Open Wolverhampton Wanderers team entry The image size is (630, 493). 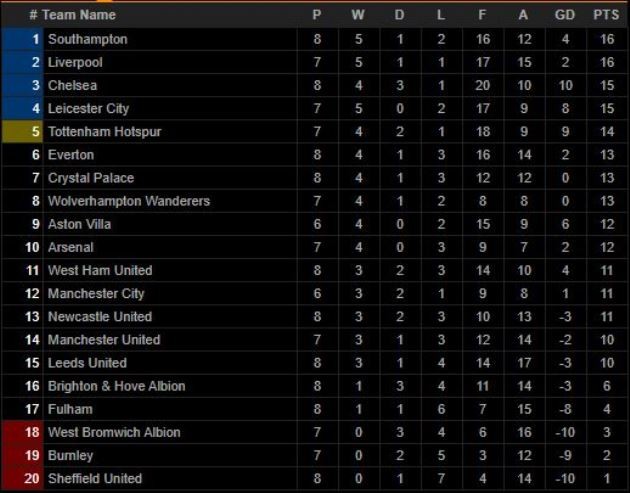tap(129, 201)
